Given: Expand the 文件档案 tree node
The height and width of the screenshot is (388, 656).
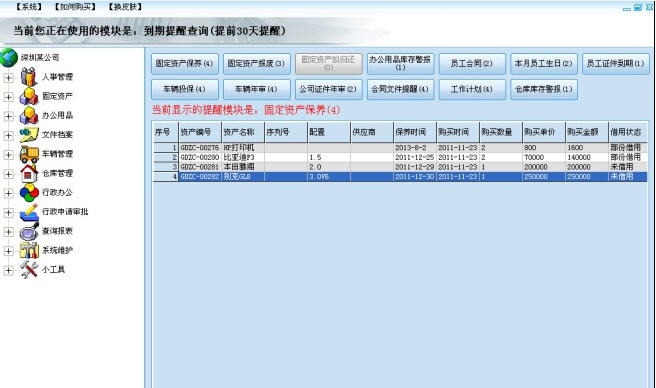Looking at the screenshot, I should 8,135.
